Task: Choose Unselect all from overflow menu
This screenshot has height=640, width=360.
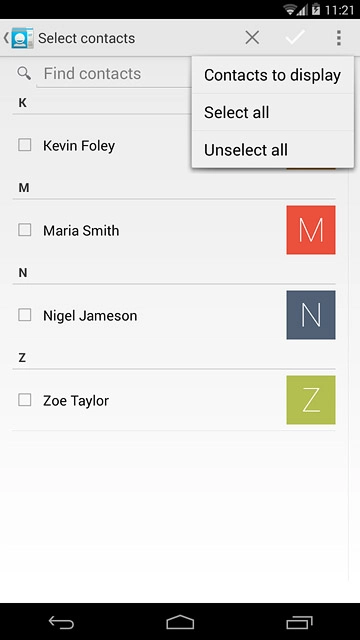Action: coord(273,149)
